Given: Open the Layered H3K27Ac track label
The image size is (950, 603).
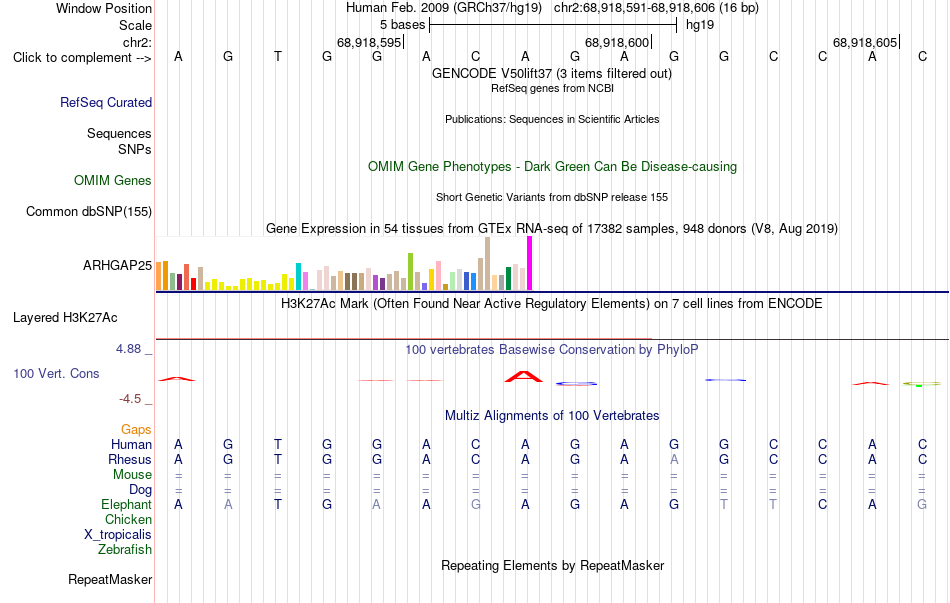Looking at the screenshot, I should (65, 318).
